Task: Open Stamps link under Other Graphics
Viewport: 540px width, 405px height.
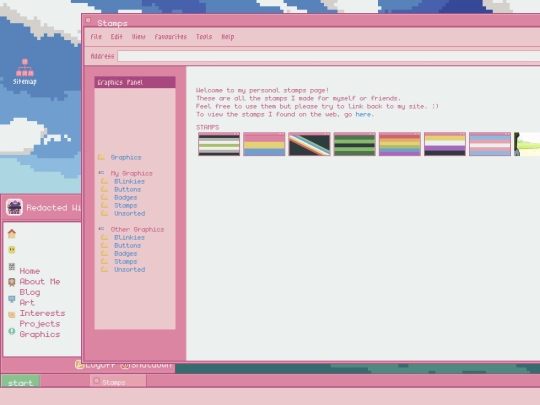Action: (x=126, y=261)
